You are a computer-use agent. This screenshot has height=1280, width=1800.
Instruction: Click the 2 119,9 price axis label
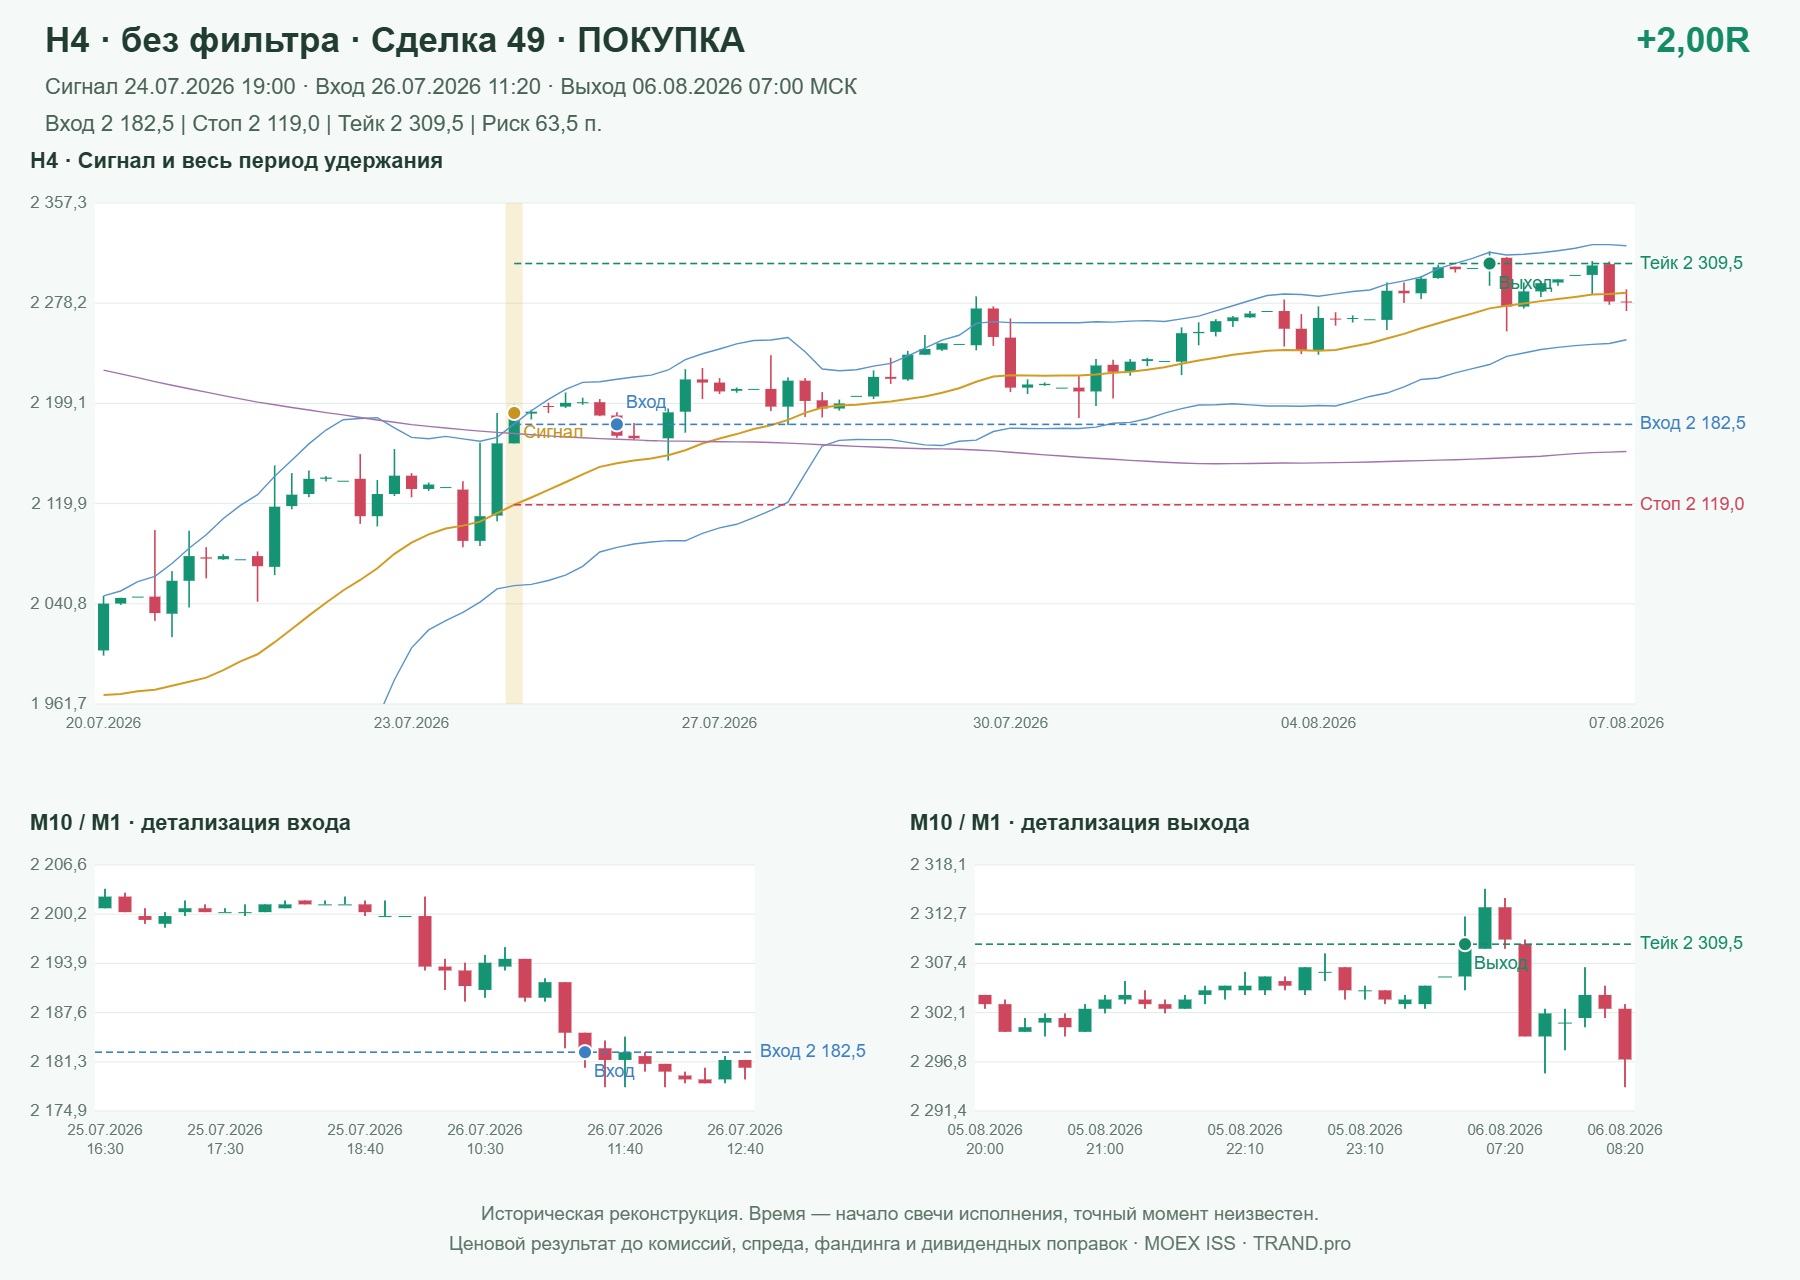coord(59,504)
